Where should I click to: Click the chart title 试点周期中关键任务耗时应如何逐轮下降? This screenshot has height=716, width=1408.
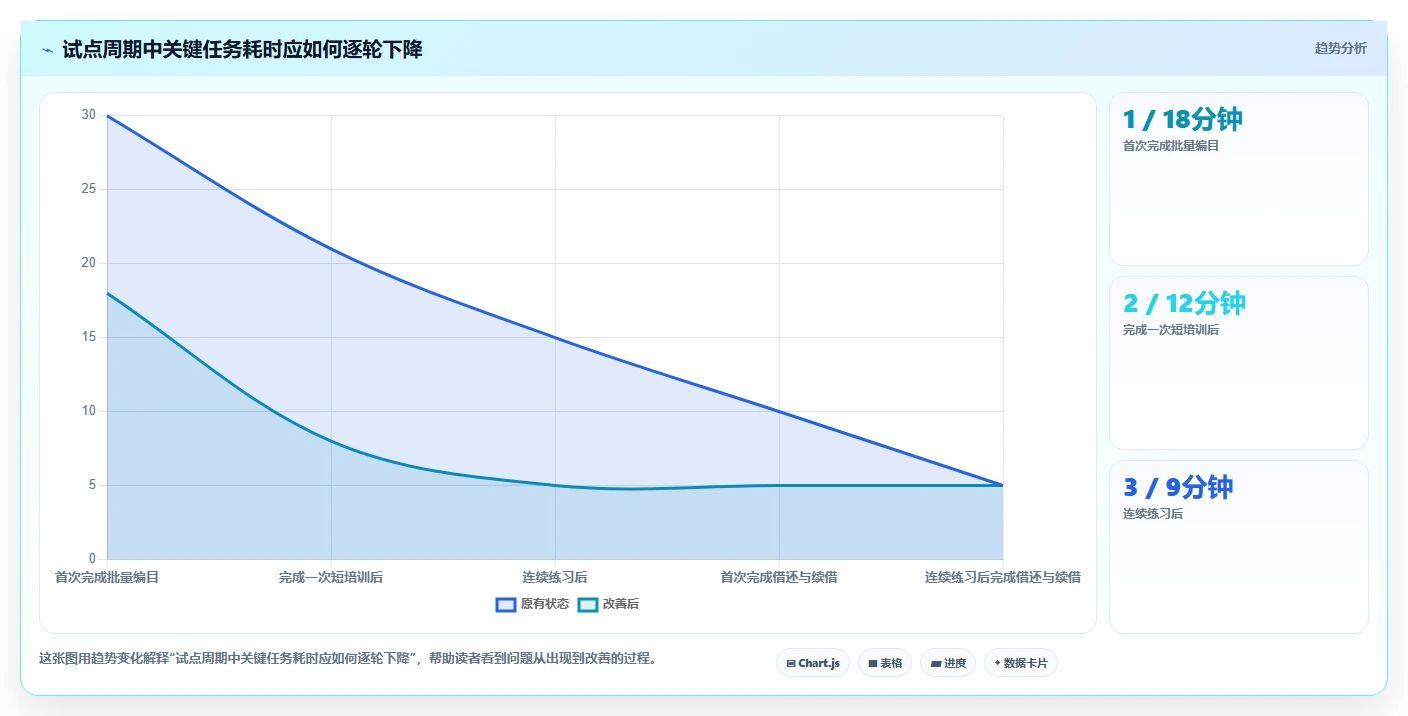242,49
